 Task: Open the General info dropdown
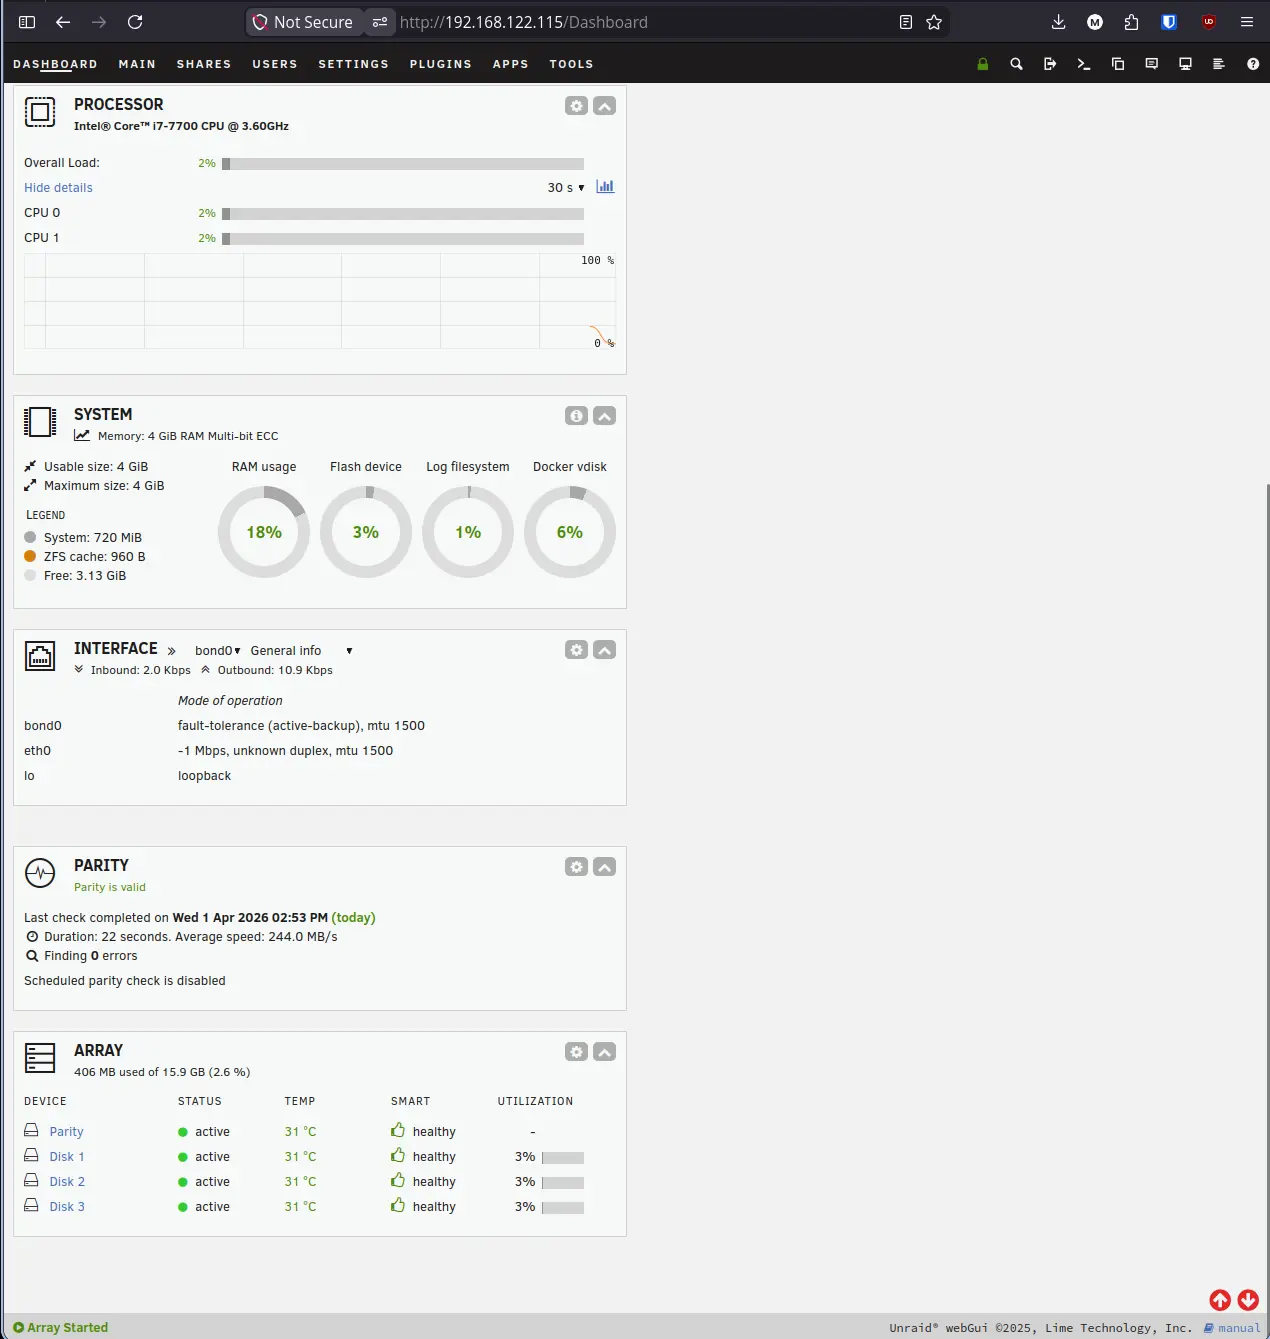coord(301,651)
